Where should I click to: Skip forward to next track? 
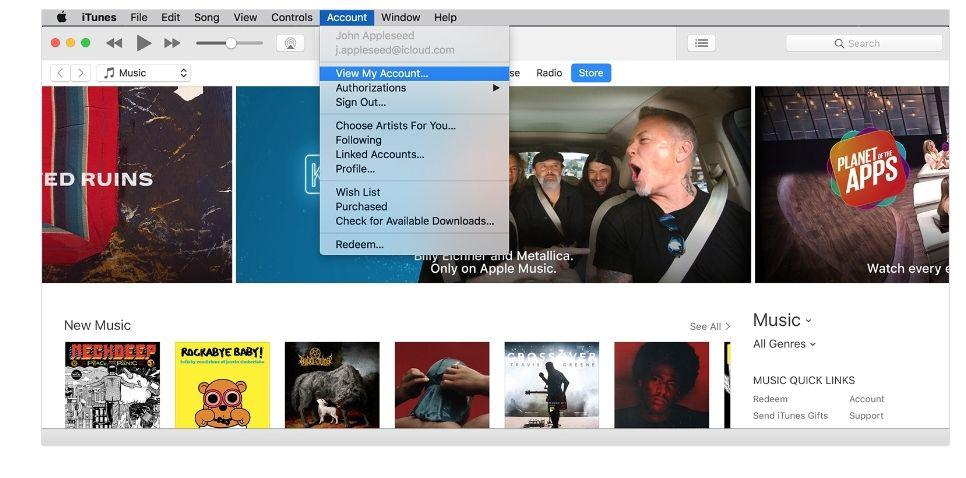(172, 43)
